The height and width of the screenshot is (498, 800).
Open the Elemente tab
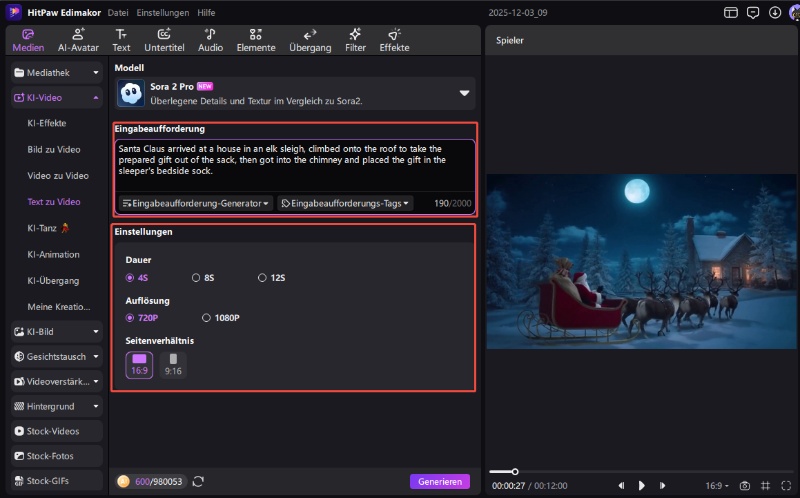tap(256, 40)
